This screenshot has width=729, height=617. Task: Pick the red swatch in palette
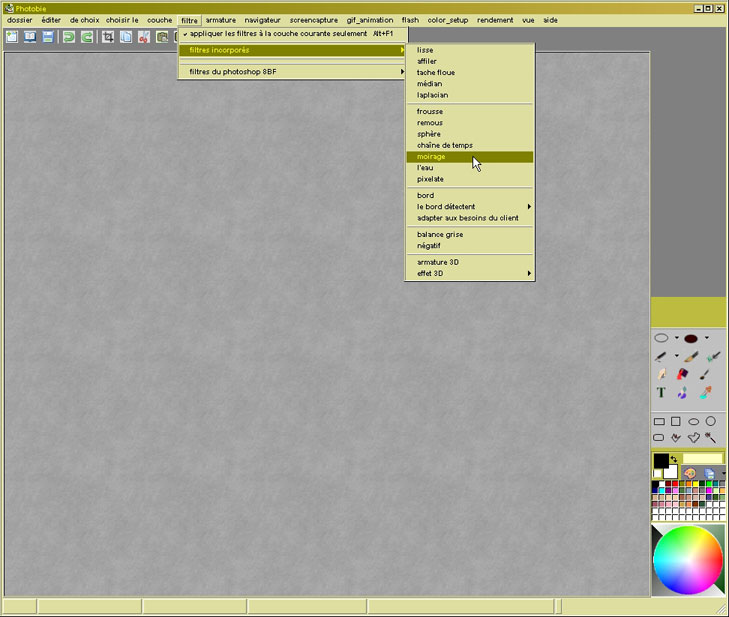(675, 484)
